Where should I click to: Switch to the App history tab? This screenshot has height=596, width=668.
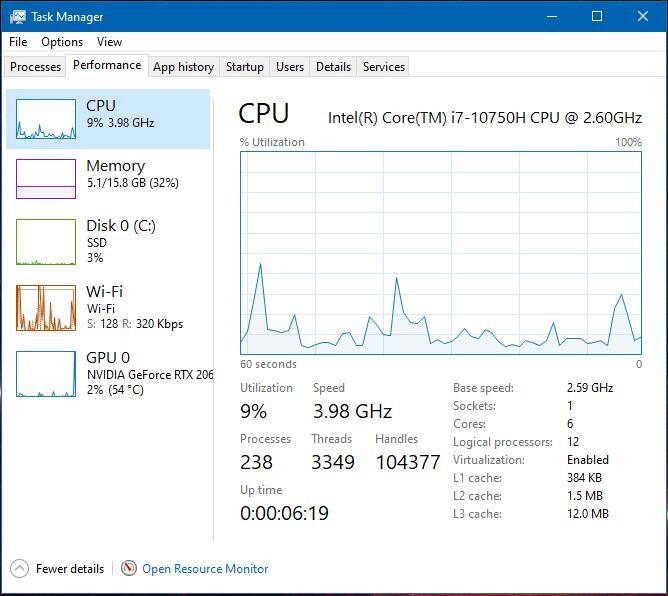[183, 67]
